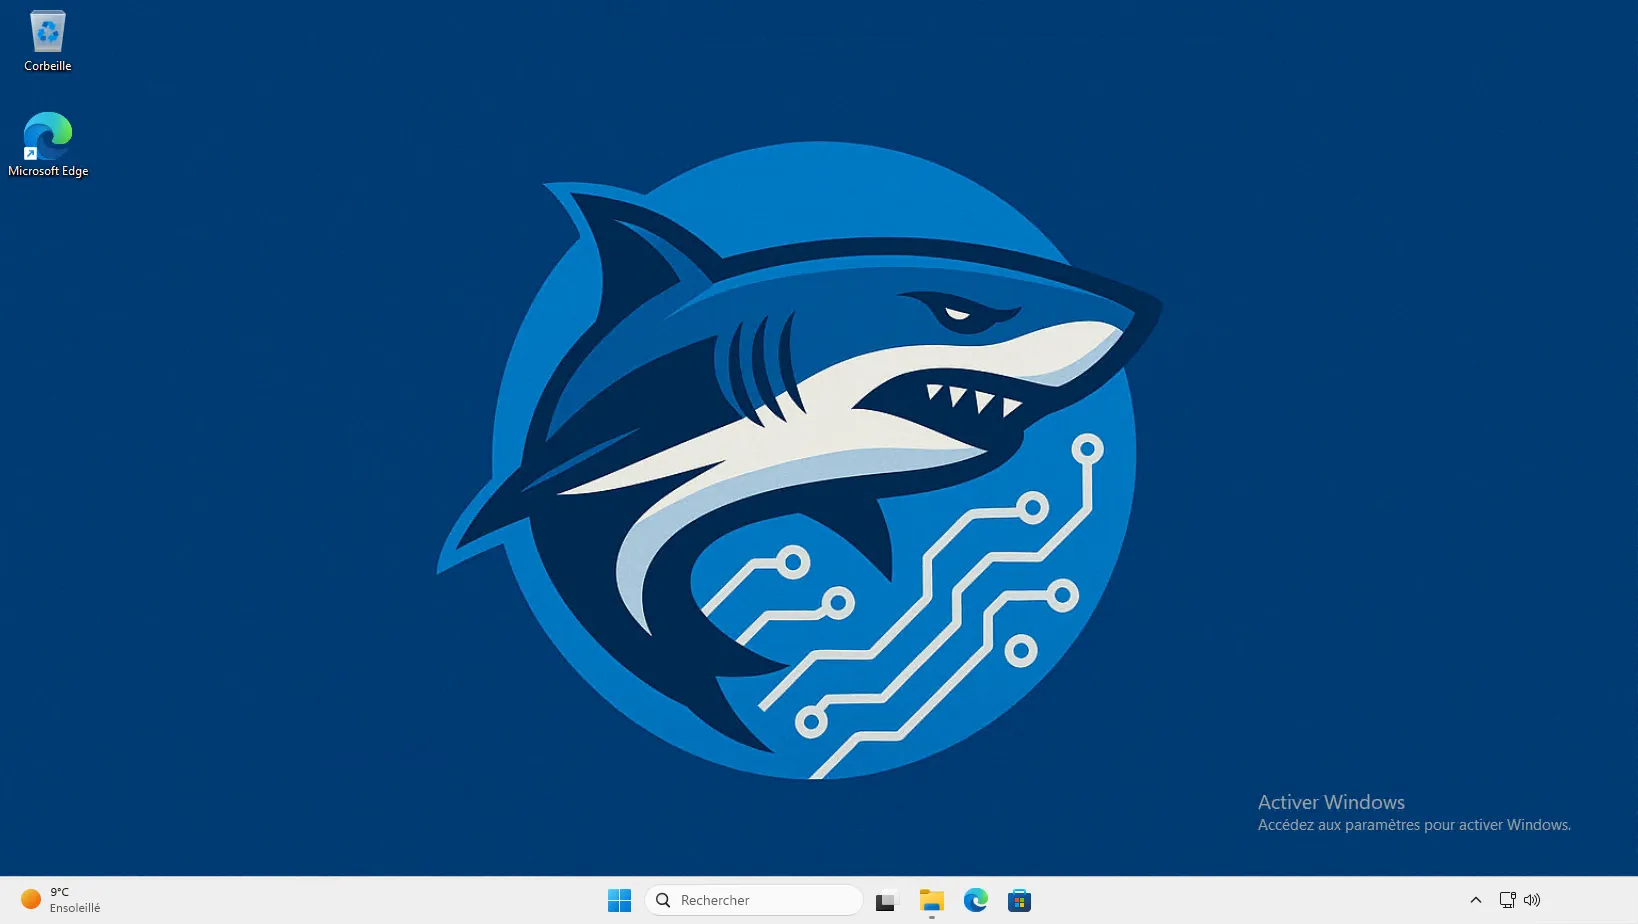Click the Activer Windows watermark title
Image resolution: width=1638 pixels, height=924 pixels.
[1330, 802]
